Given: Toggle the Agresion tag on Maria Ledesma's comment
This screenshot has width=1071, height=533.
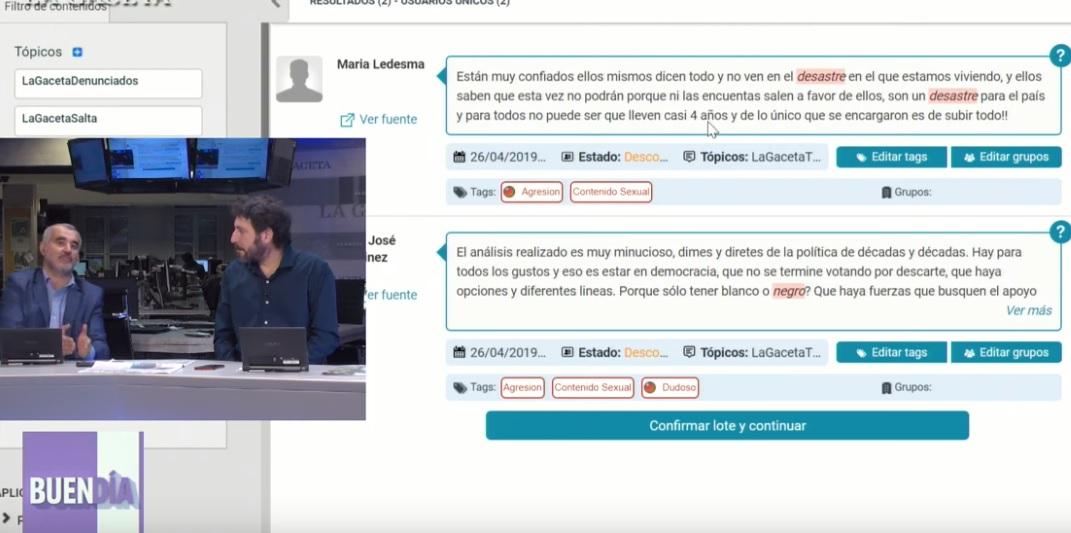Looking at the screenshot, I should tap(532, 192).
